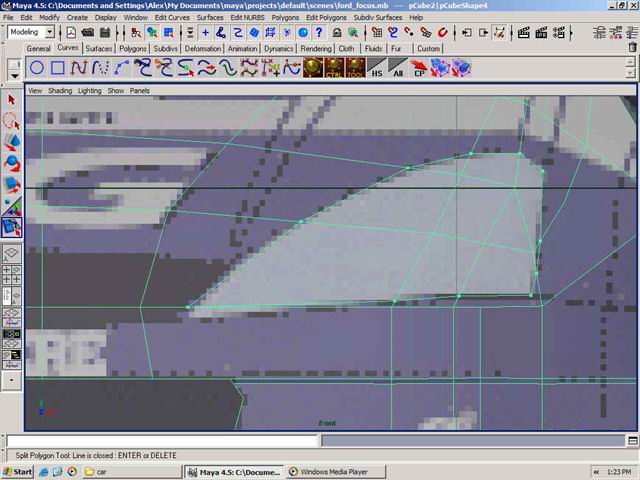Click the All shelf button
Screen dimensions: 640x480
(398, 69)
